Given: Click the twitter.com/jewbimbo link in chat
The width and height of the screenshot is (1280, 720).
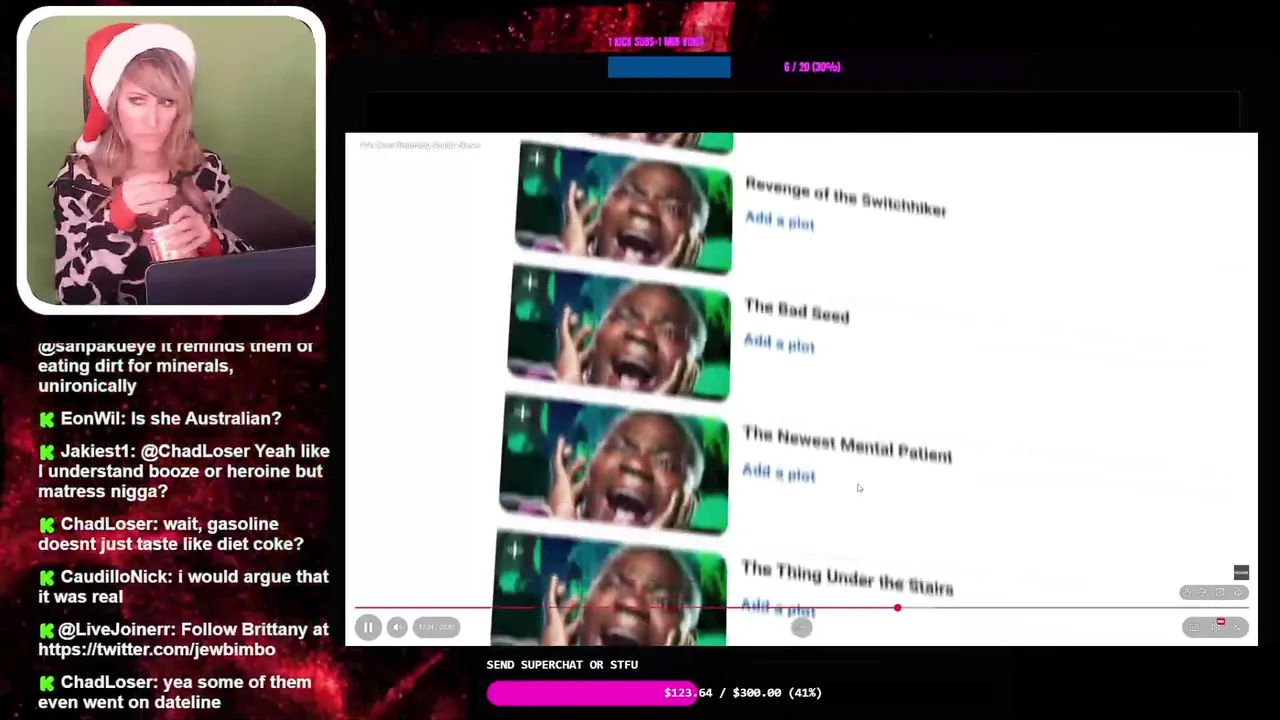Looking at the screenshot, I should coord(156,649).
